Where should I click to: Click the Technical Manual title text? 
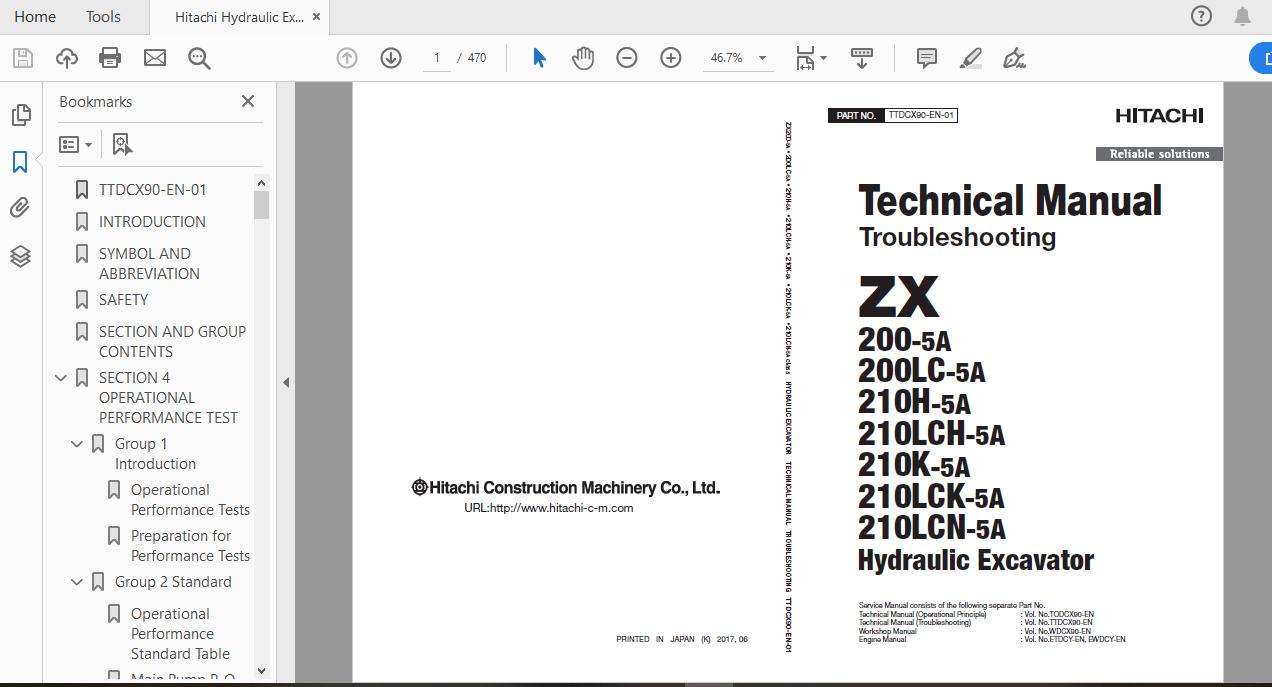[1010, 201]
